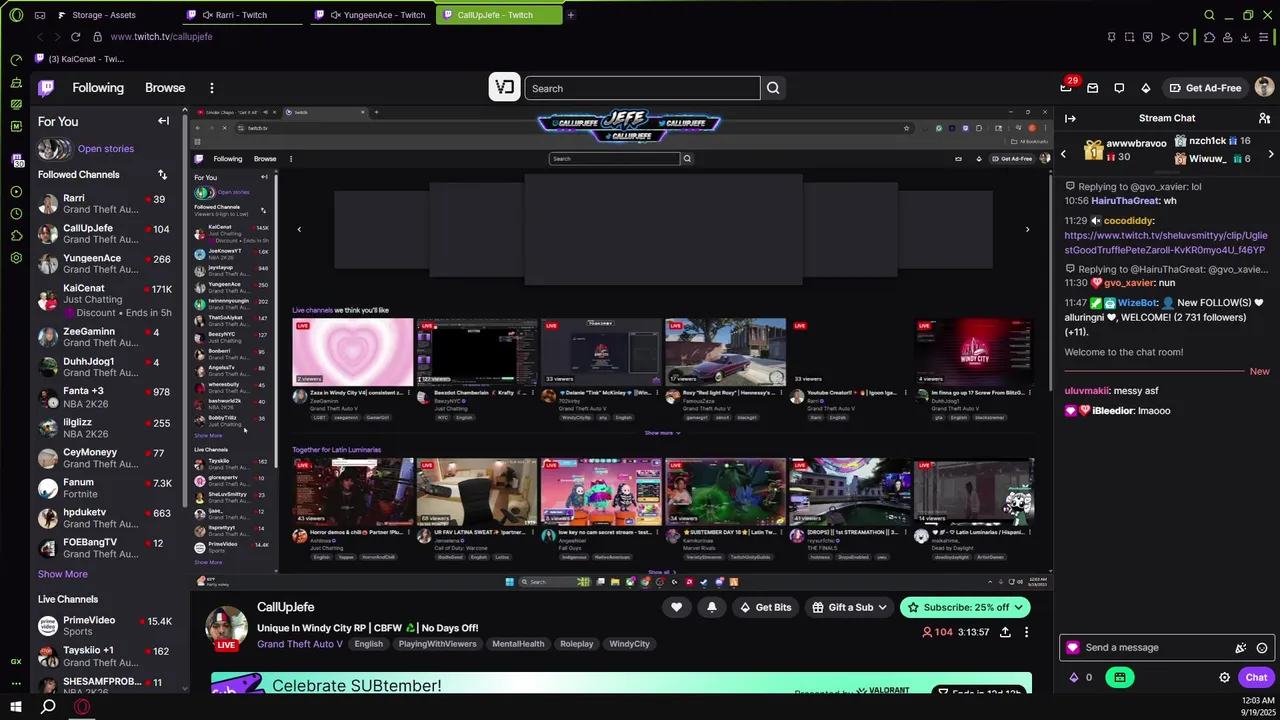The height and width of the screenshot is (720, 1280).
Task: Open the chat bubble notifications icon
Action: [x=1119, y=88]
